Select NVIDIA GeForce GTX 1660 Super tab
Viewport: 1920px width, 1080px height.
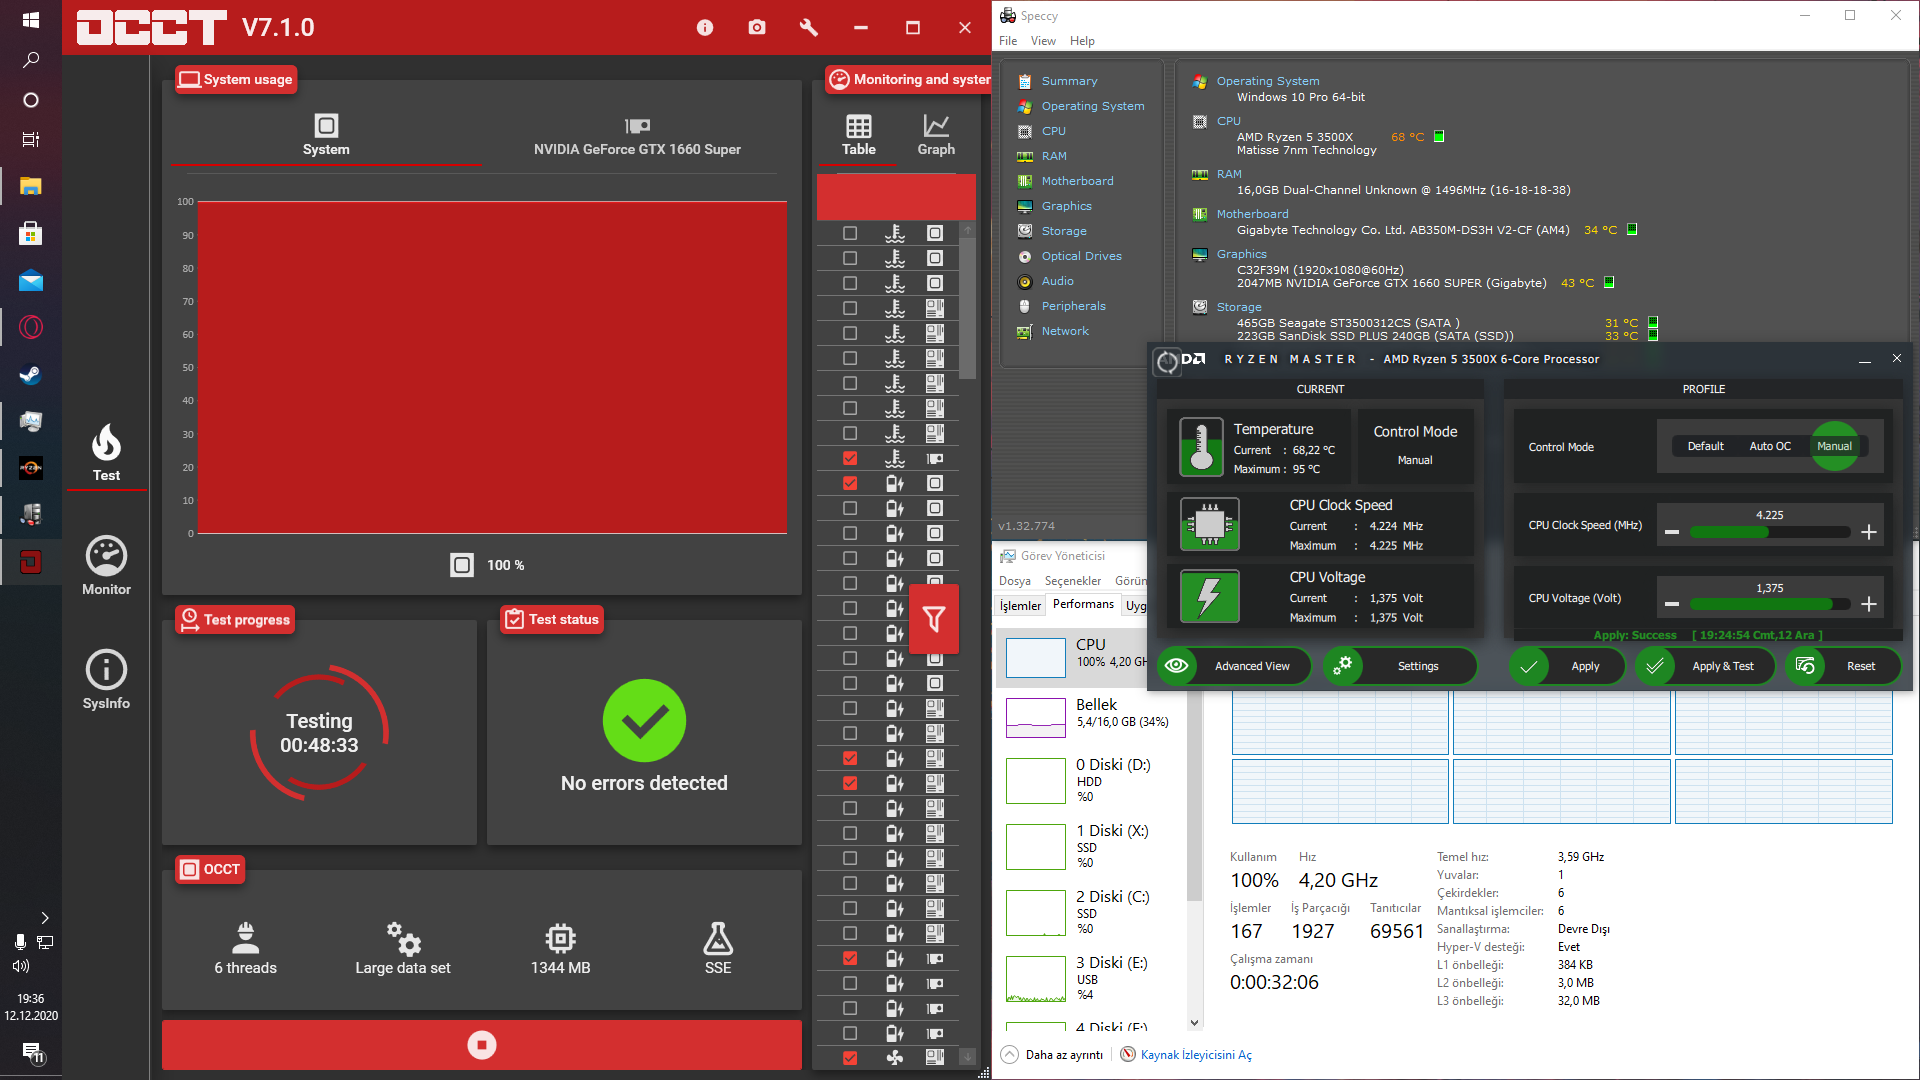pyautogui.click(x=637, y=137)
